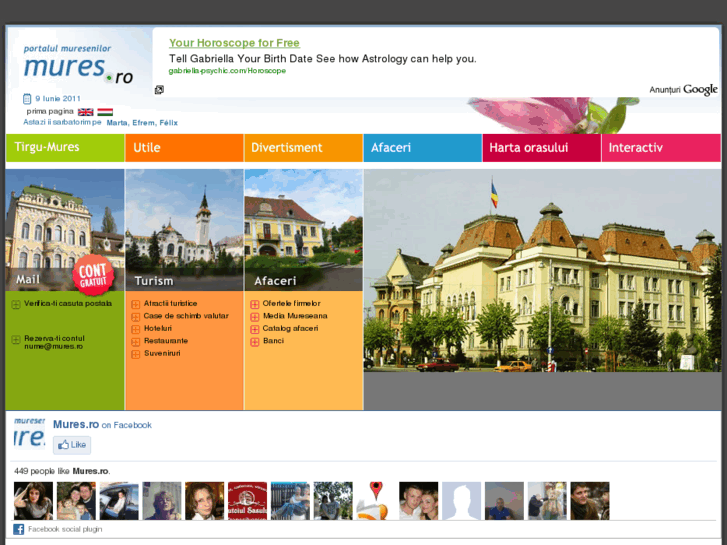Click the plus icon next to Hoteluri
This screenshot has height=545, width=727.
tap(135, 329)
